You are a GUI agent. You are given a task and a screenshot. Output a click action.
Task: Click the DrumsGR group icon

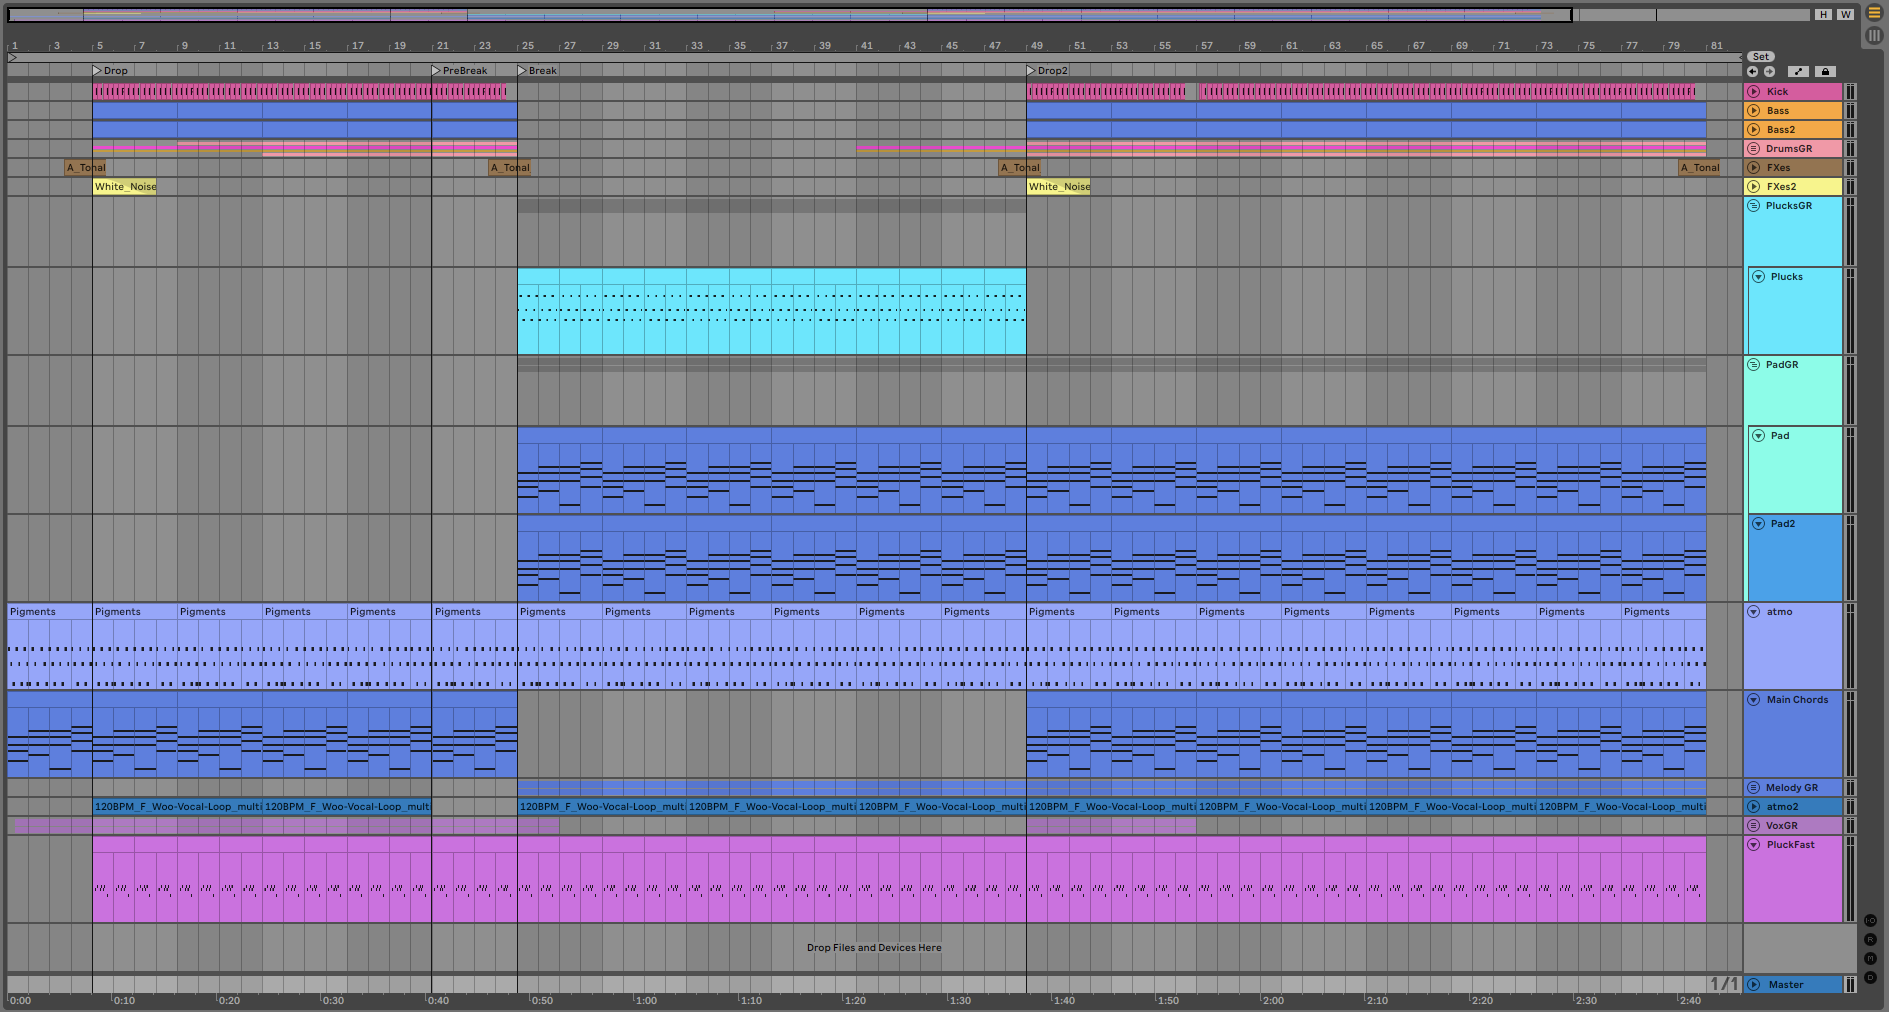pyautogui.click(x=1754, y=149)
